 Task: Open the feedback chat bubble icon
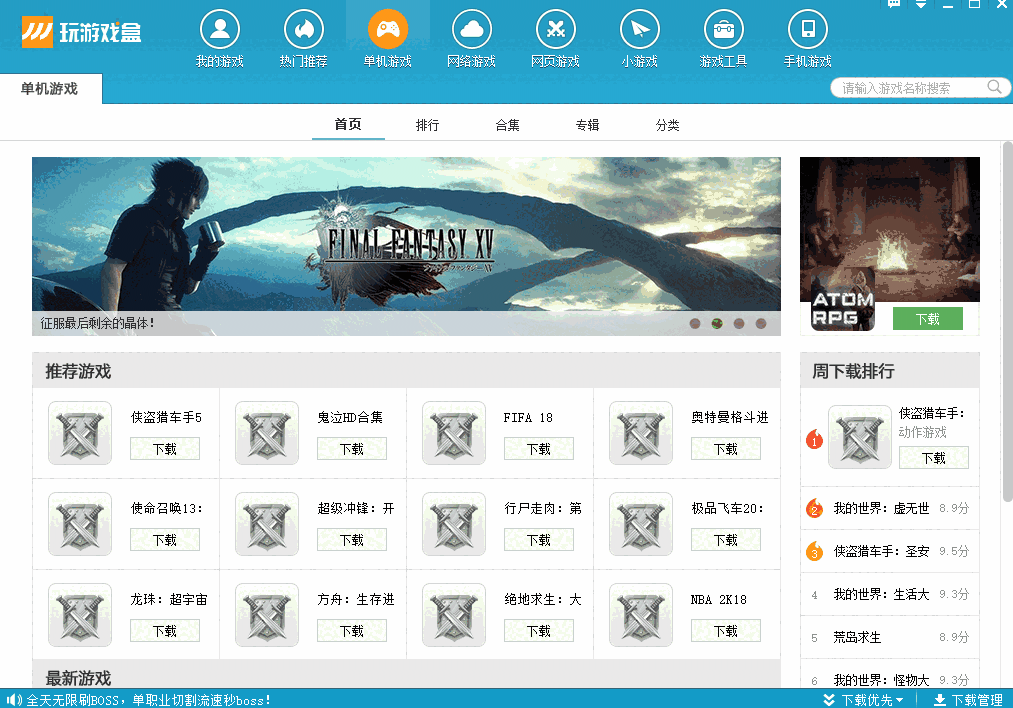[x=894, y=5]
